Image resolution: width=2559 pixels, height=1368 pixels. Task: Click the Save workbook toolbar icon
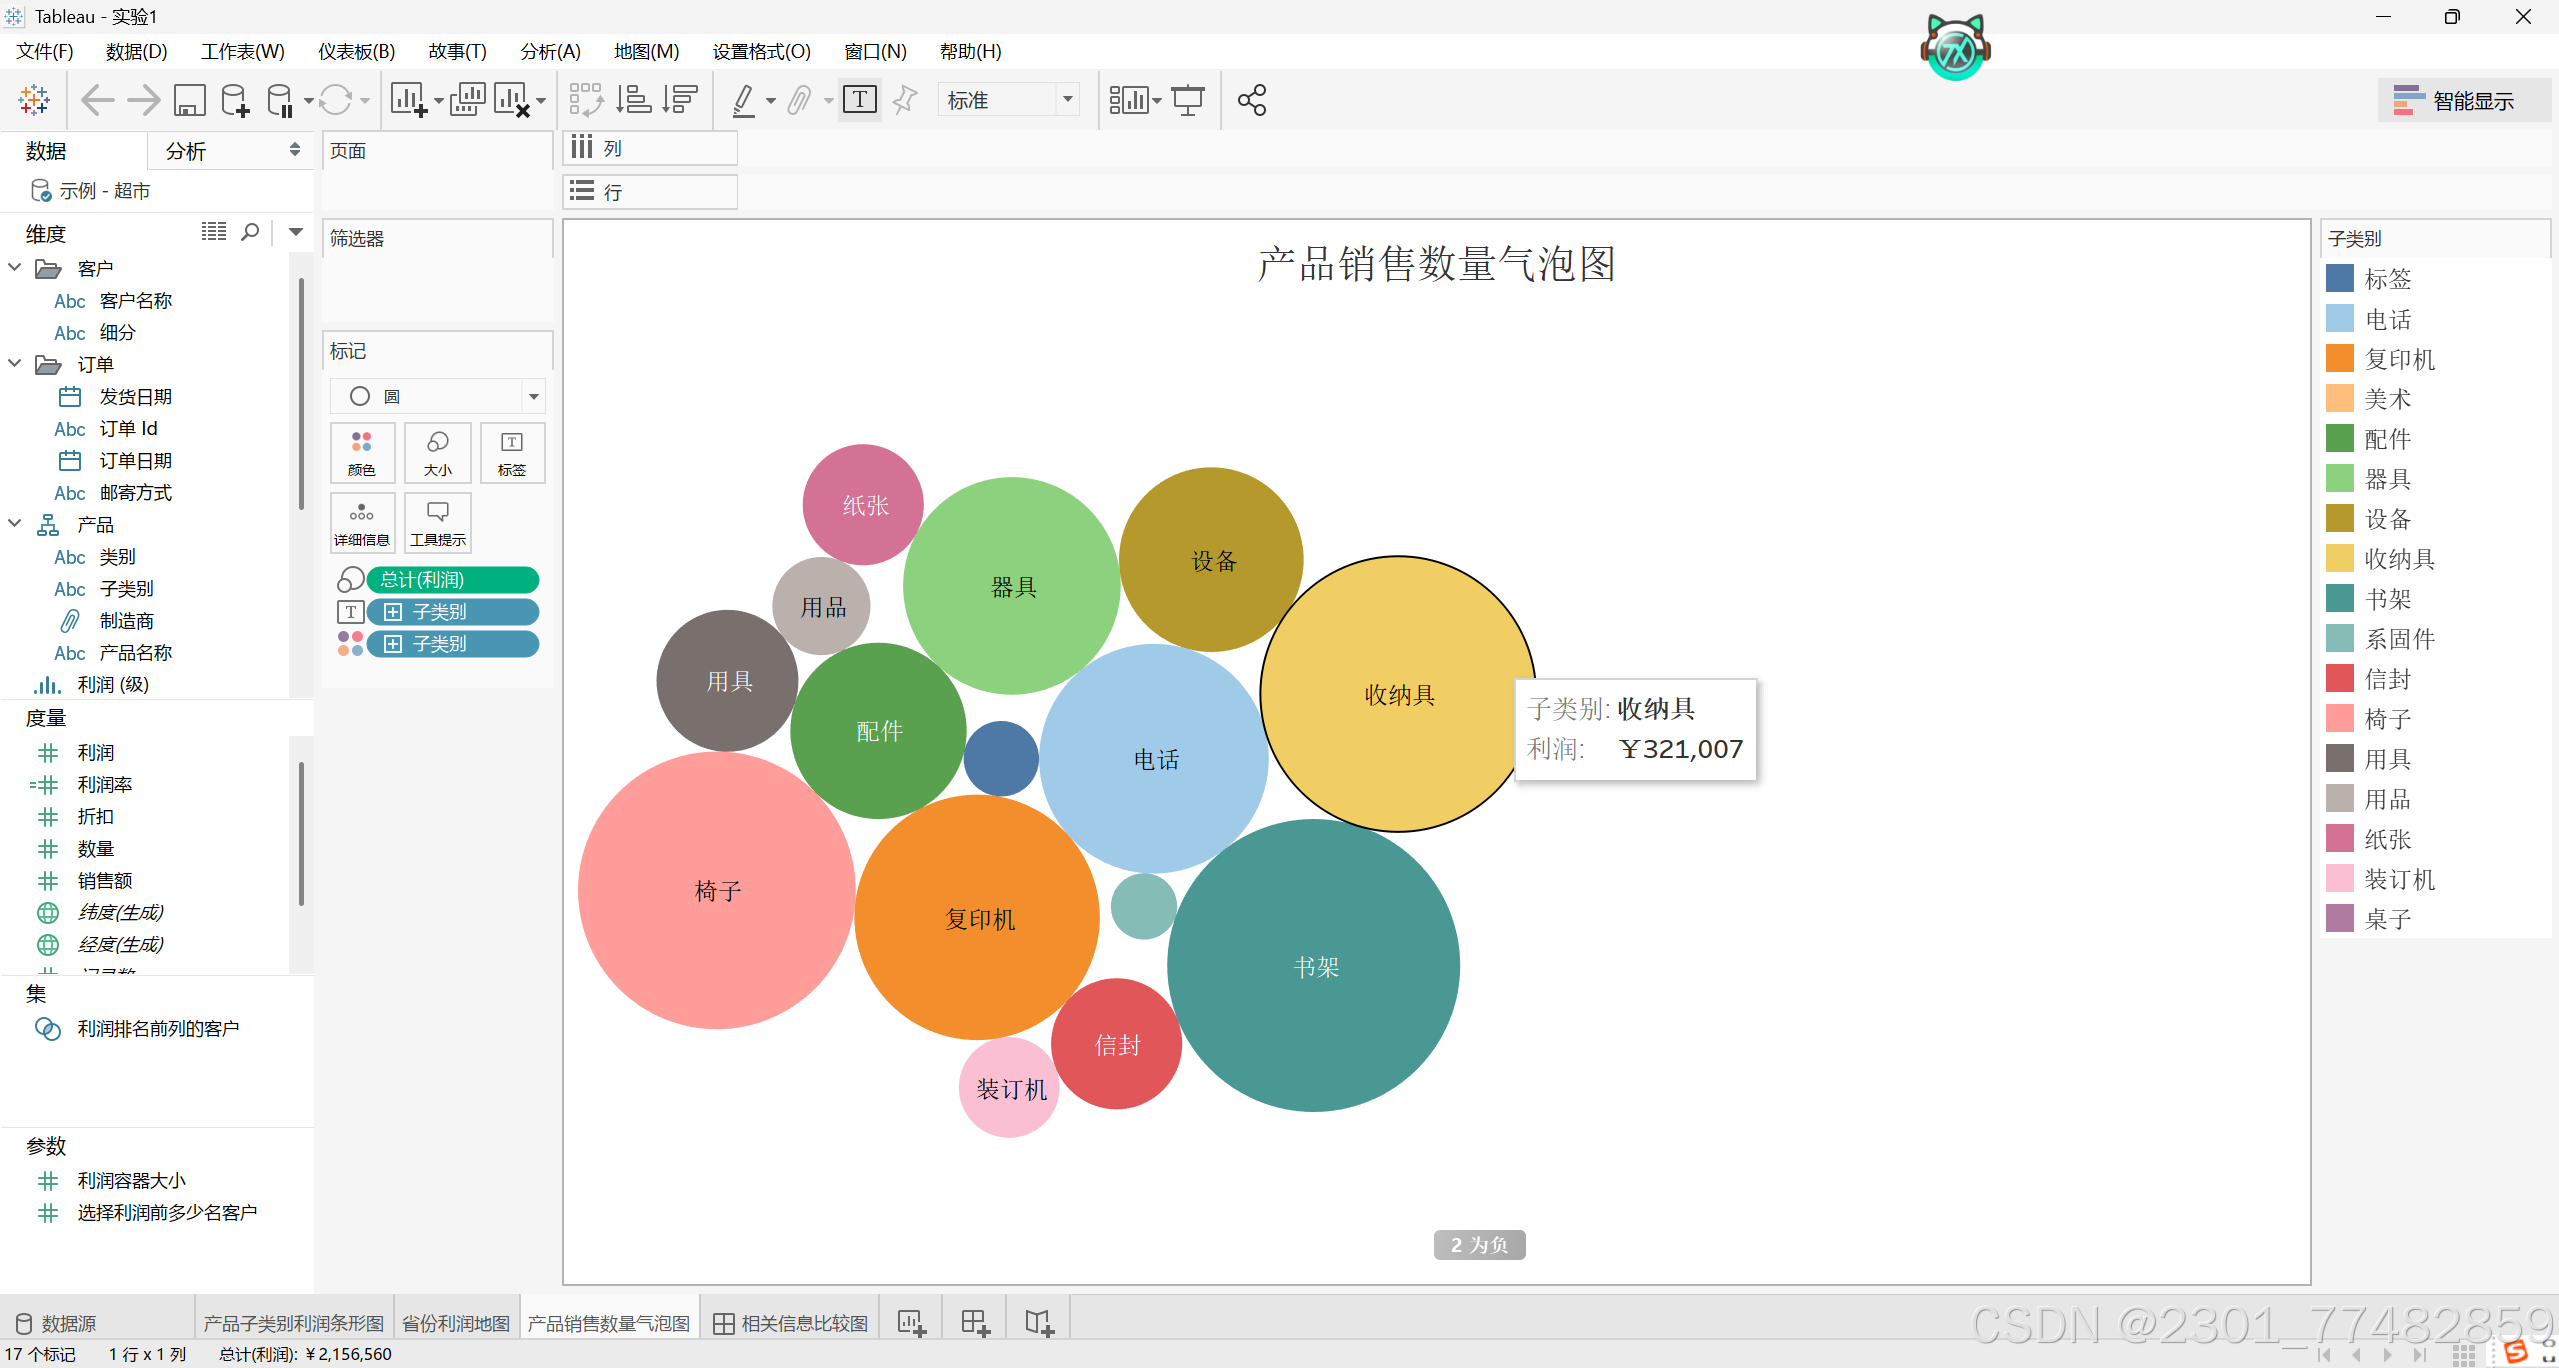(x=189, y=100)
